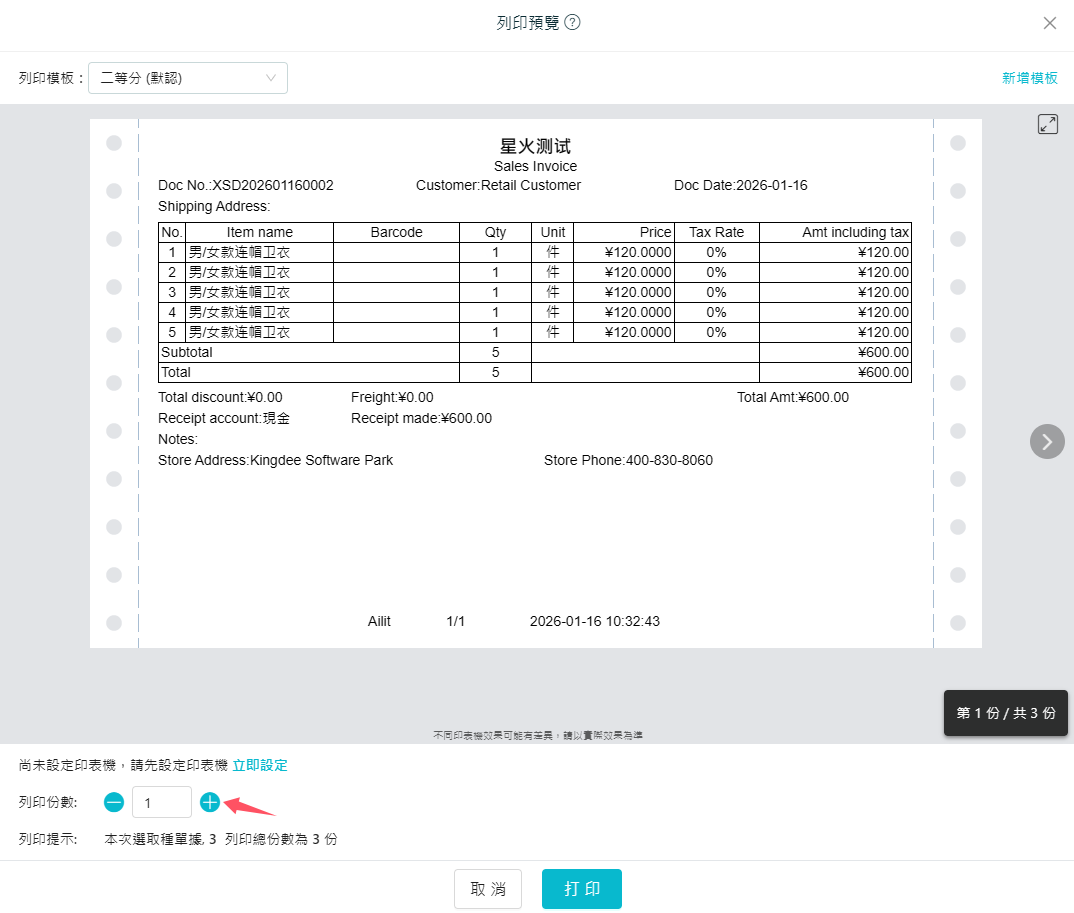
Task: Click the Barcode column header
Action: point(396,232)
